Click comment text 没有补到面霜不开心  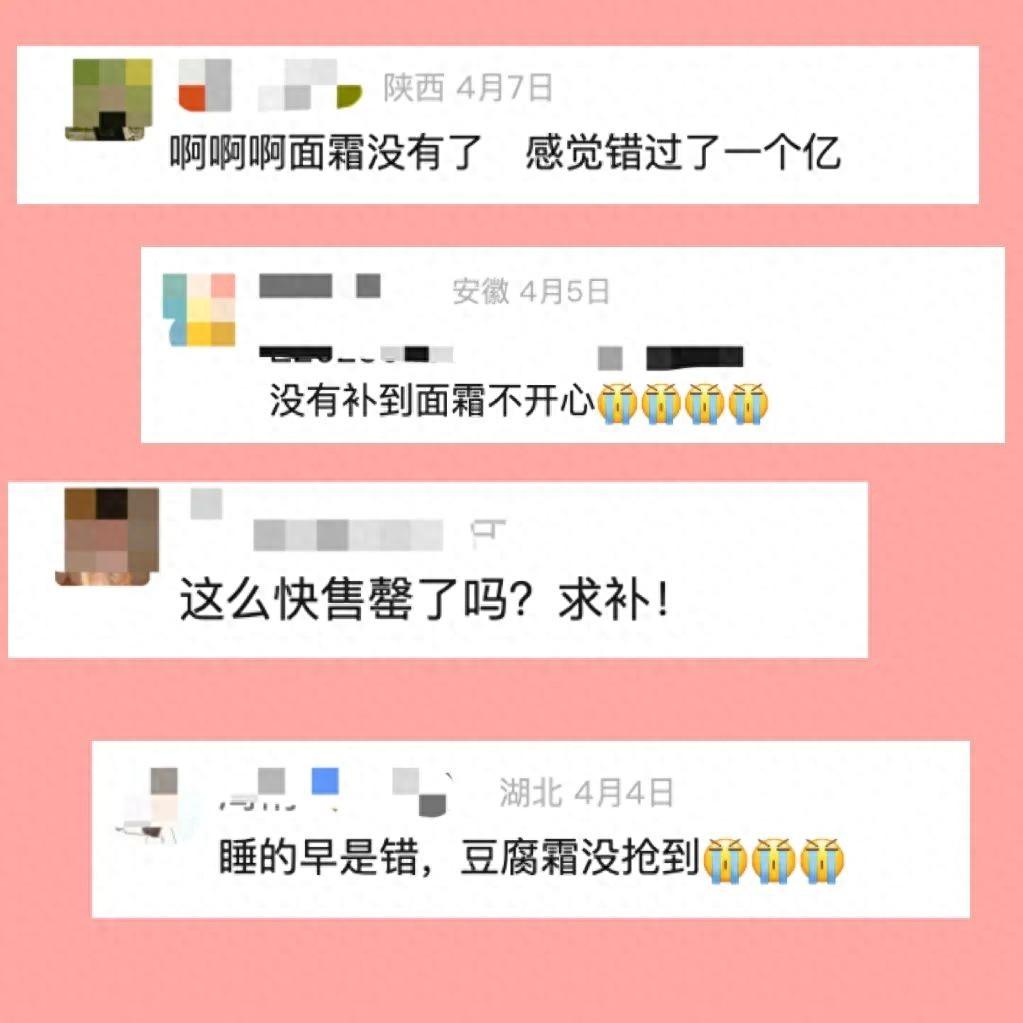tap(433, 400)
